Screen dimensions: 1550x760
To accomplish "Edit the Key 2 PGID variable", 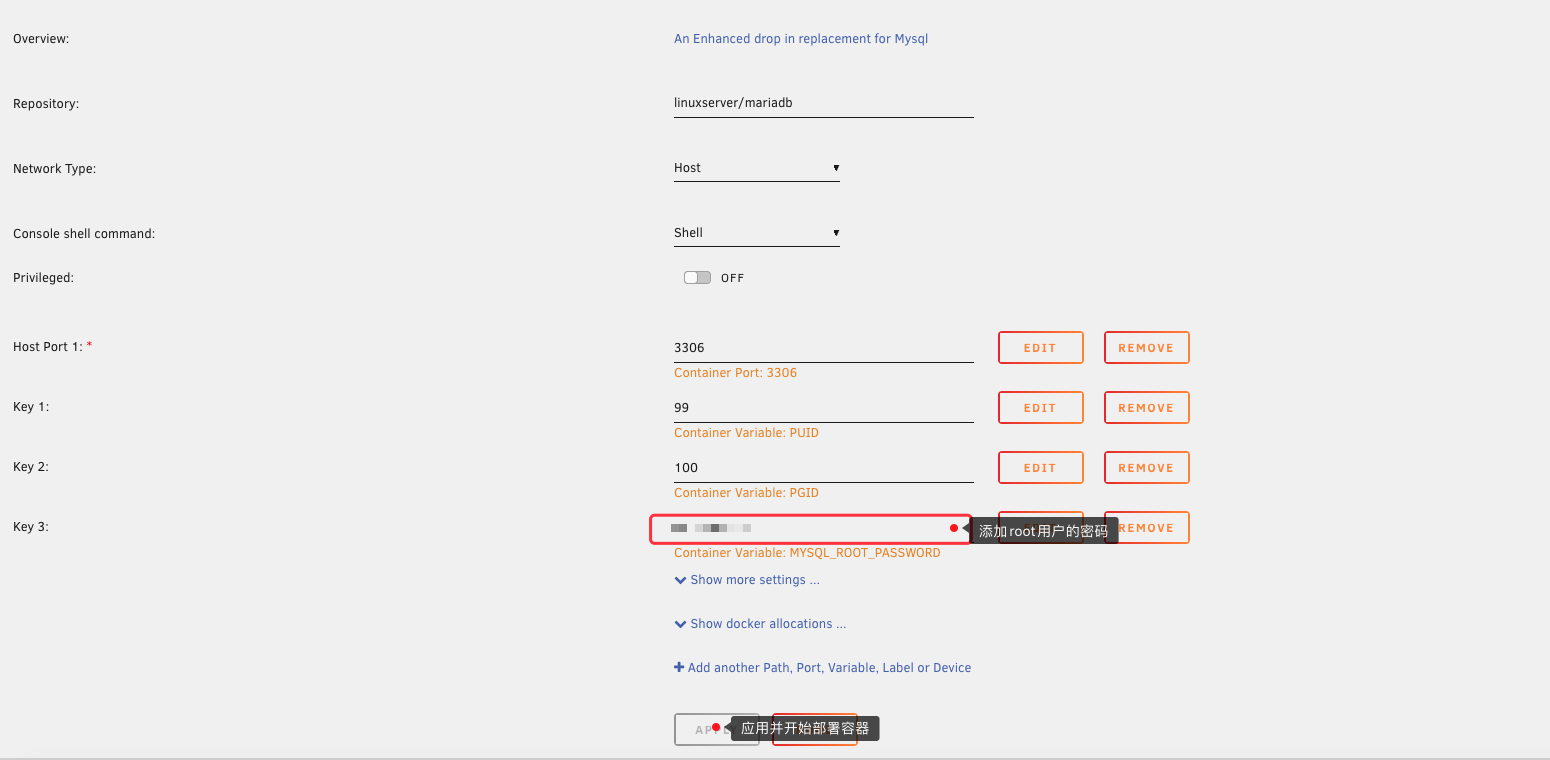I will click(x=1041, y=468).
